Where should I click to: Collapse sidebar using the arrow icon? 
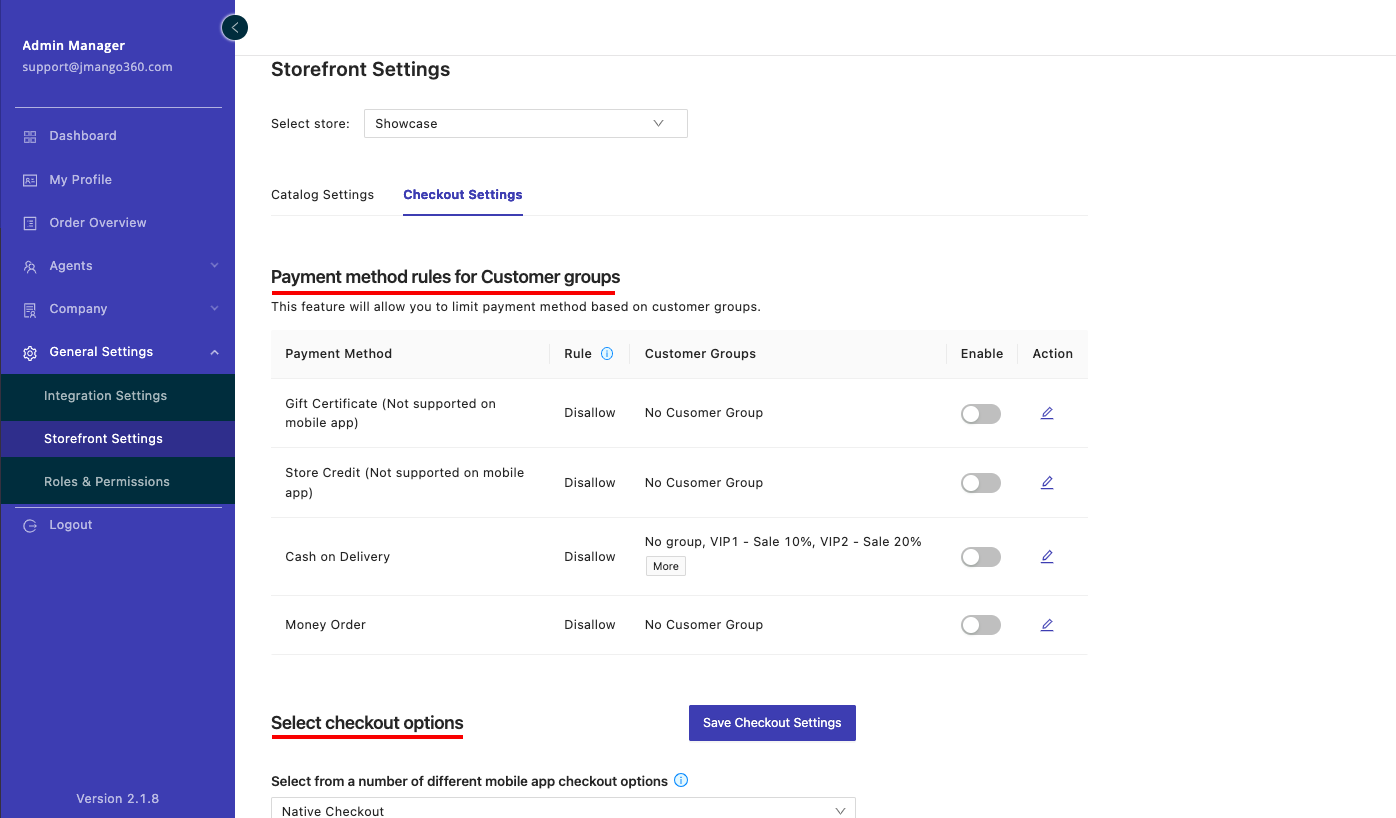234,28
